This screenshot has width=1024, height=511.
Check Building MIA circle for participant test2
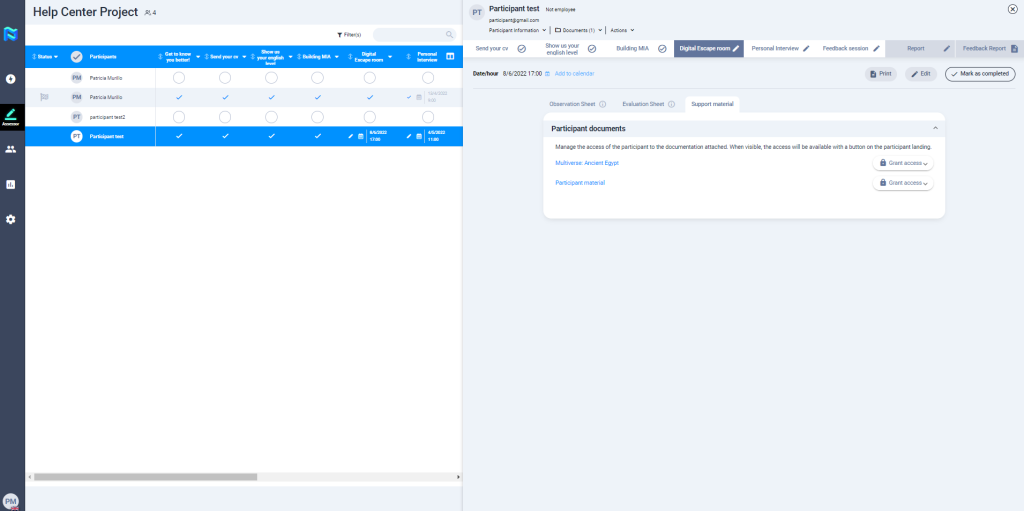317,117
